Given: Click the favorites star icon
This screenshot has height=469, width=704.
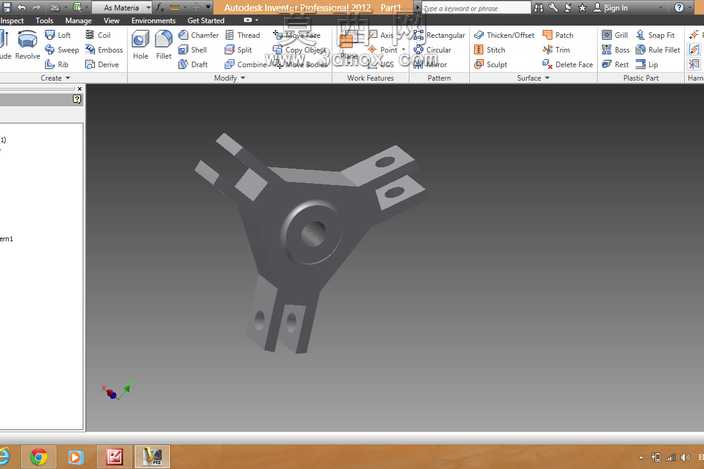Looking at the screenshot, I should pyautogui.click(x=582, y=8).
